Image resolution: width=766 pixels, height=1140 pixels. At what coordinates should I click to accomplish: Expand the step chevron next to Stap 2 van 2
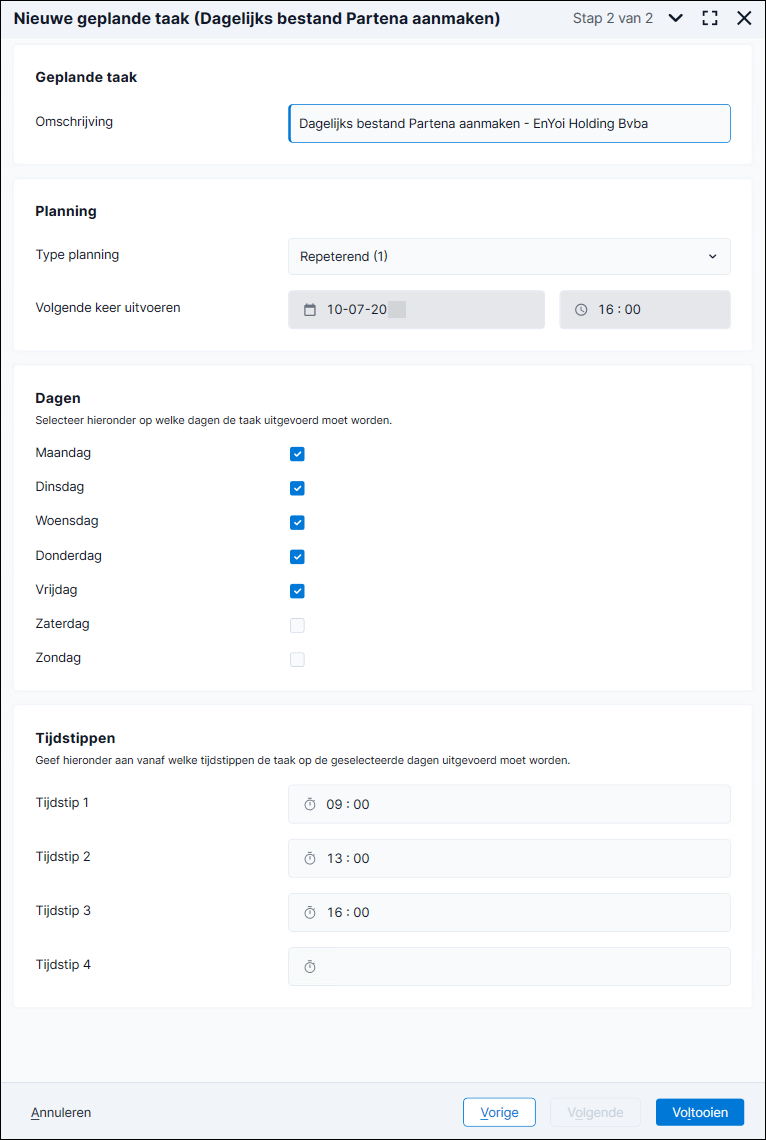676,18
